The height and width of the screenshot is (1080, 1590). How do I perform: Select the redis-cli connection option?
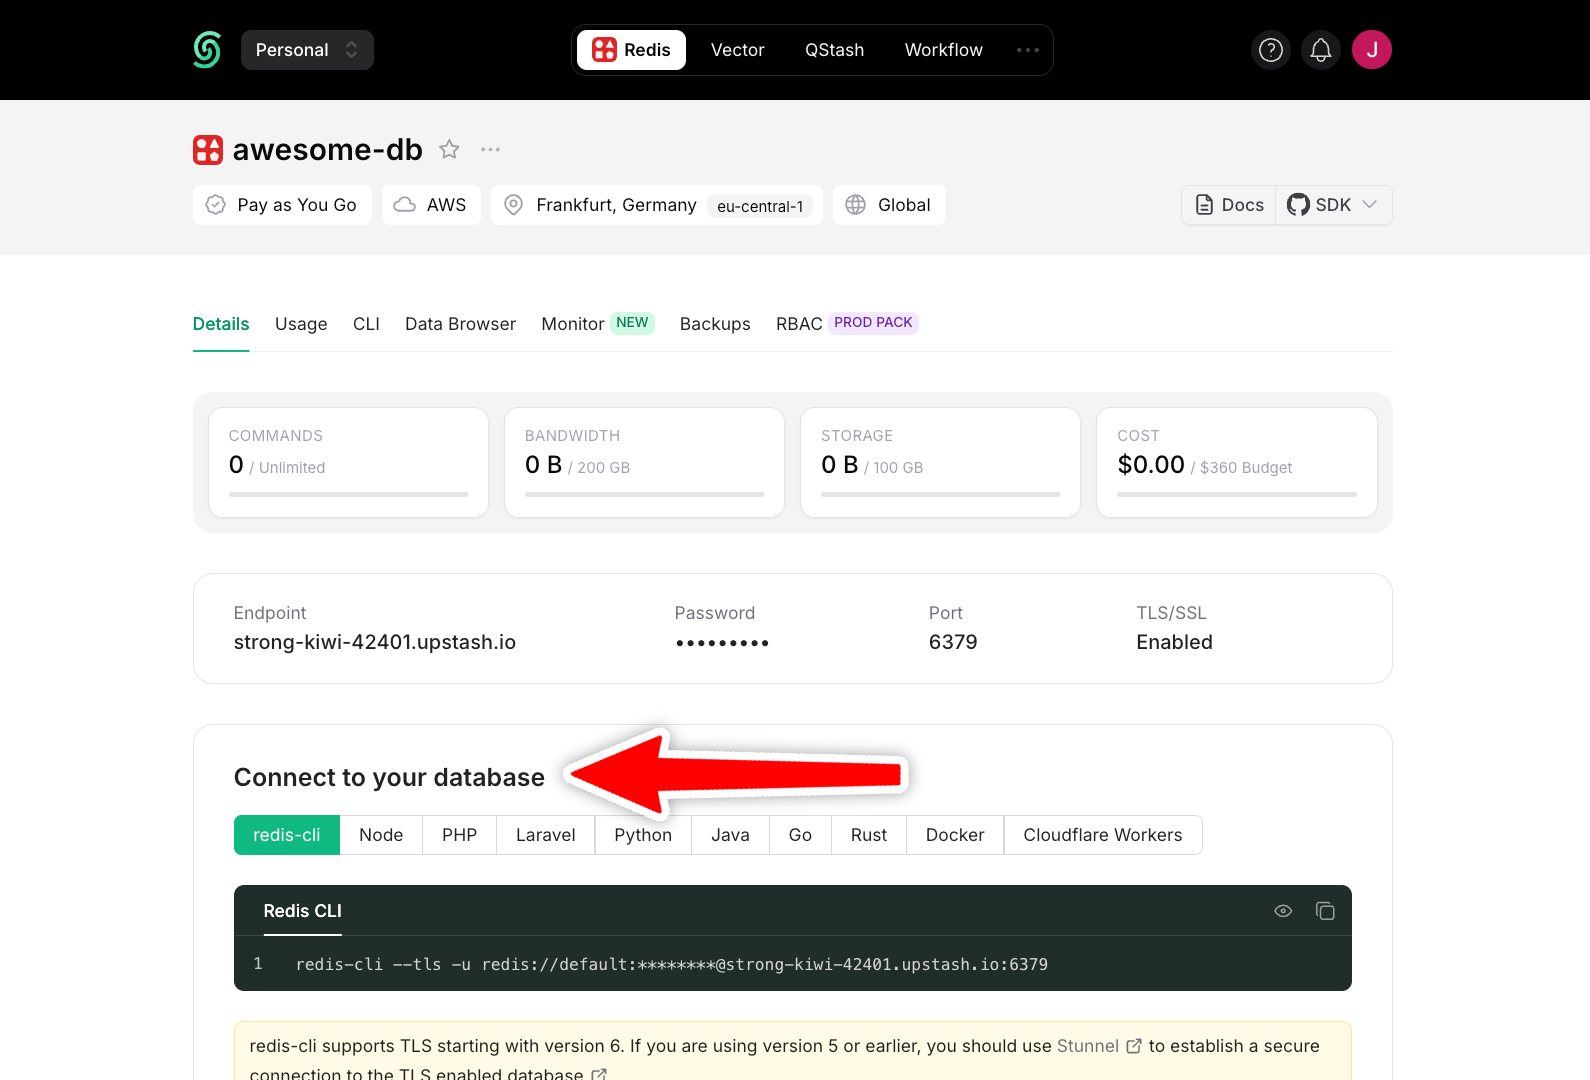pyautogui.click(x=287, y=835)
